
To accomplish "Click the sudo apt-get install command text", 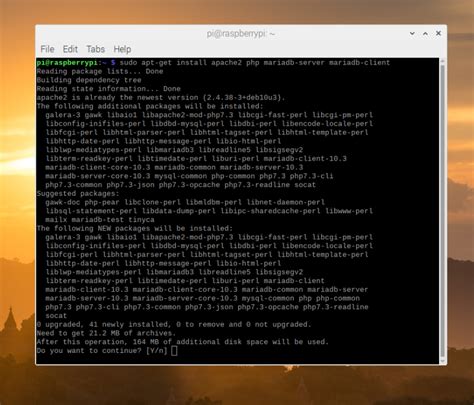I will 255,63.
